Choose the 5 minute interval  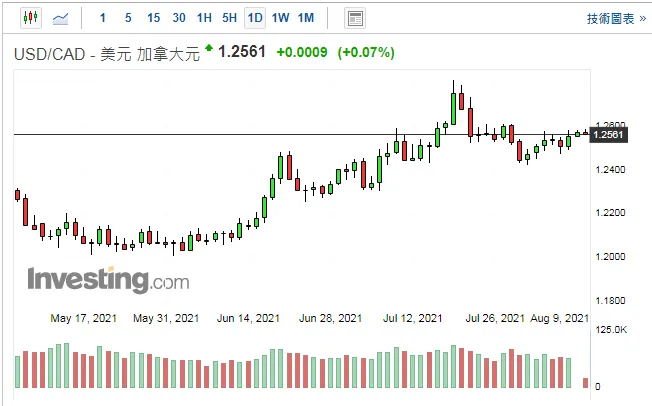tap(128, 18)
